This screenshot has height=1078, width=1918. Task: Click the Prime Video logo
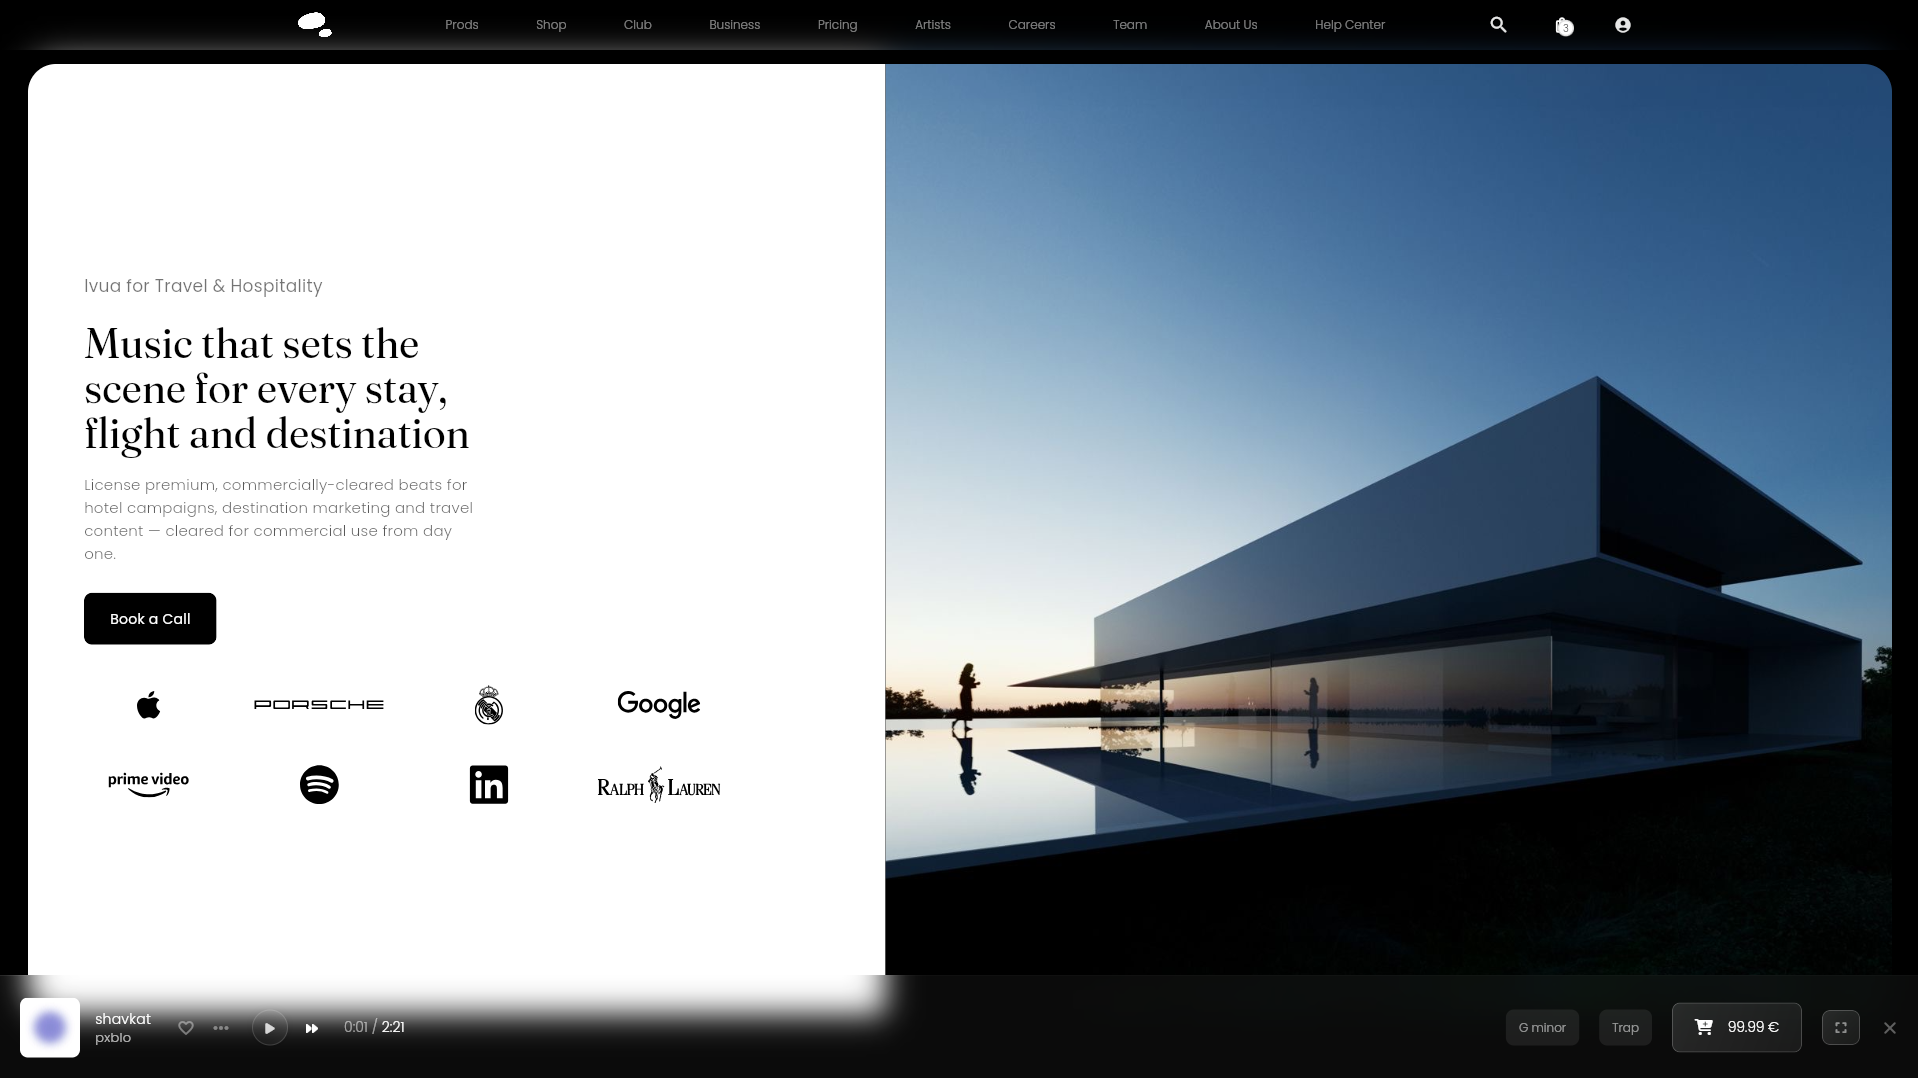coord(148,785)
